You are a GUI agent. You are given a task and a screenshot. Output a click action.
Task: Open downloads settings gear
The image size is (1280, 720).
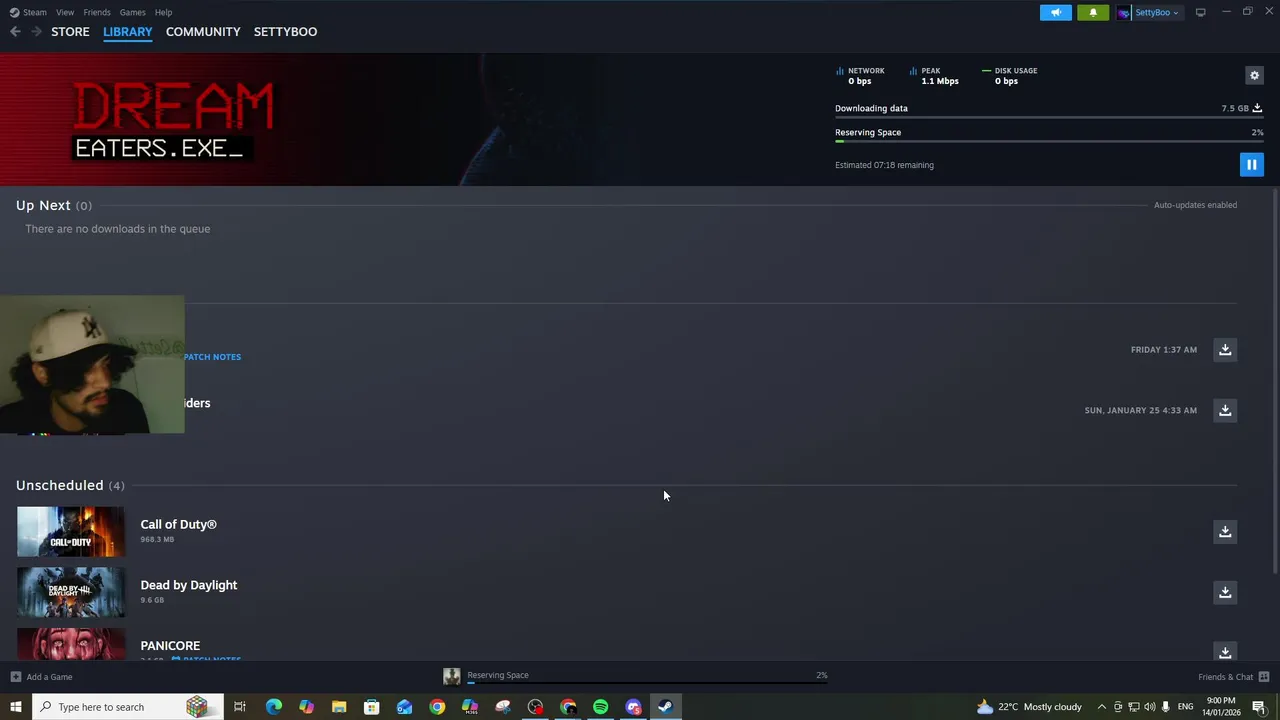pos(1254,75)
